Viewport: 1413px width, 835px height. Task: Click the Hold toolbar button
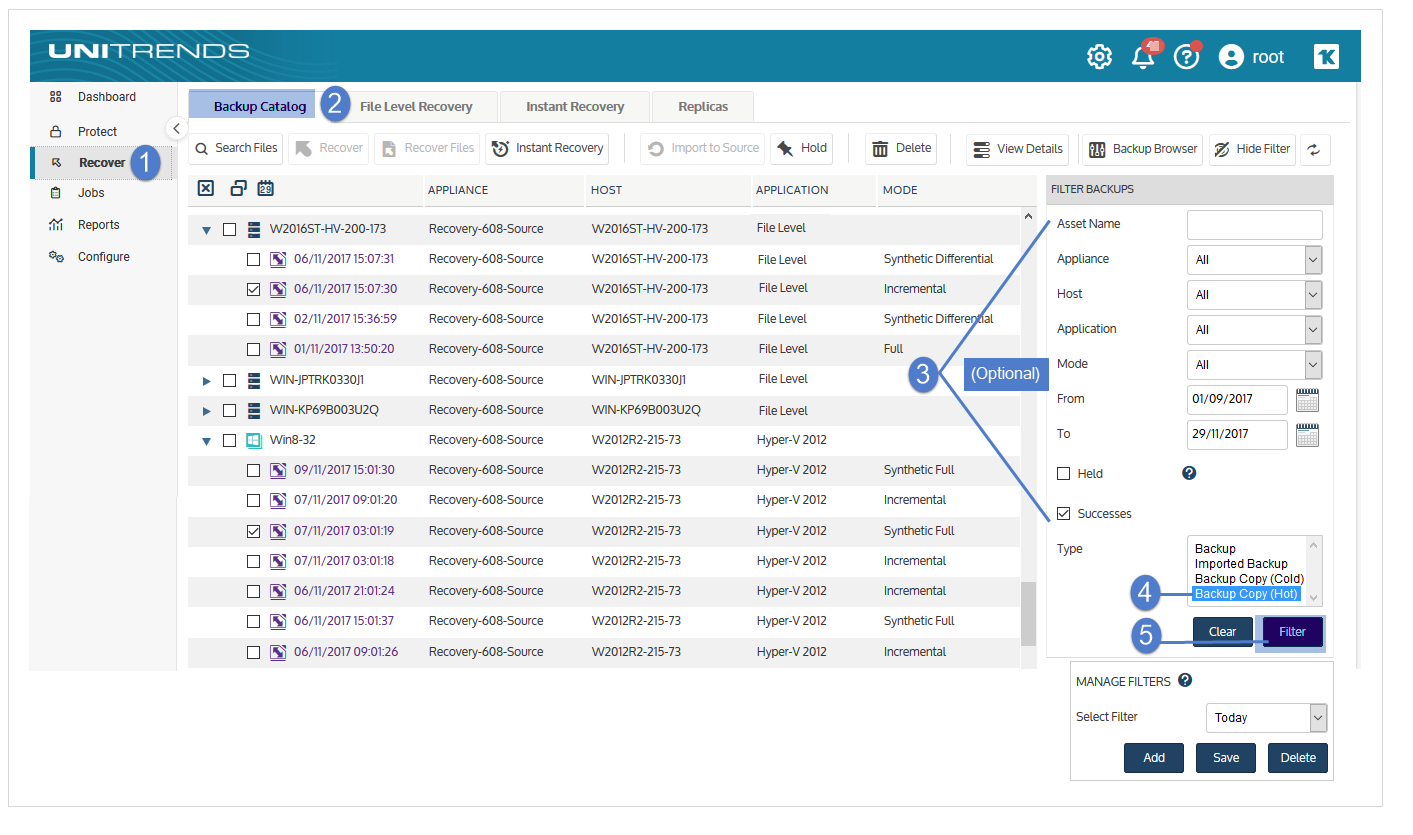802,148
